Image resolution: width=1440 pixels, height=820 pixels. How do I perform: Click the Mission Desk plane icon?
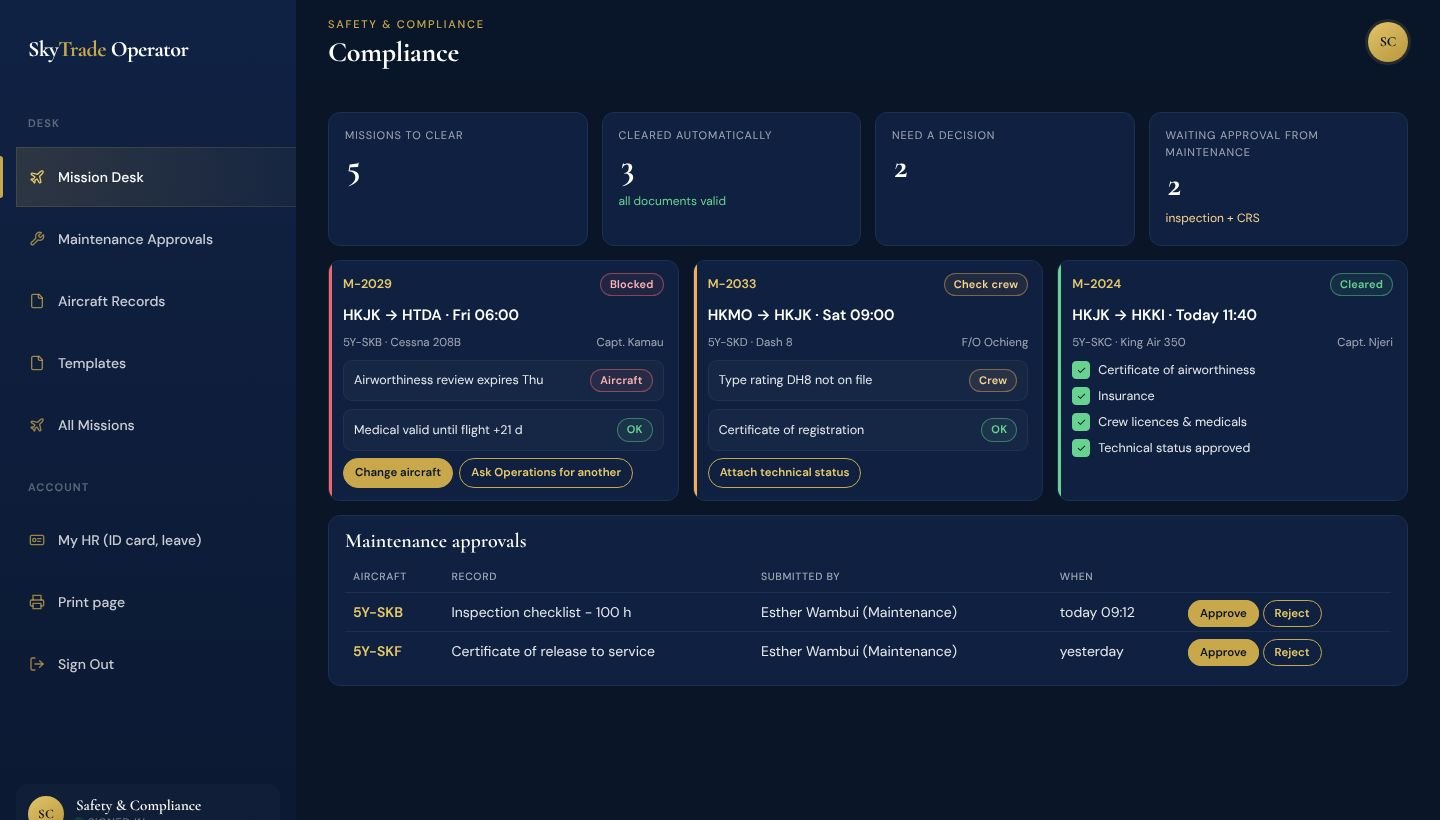click(x=37, y=177)
